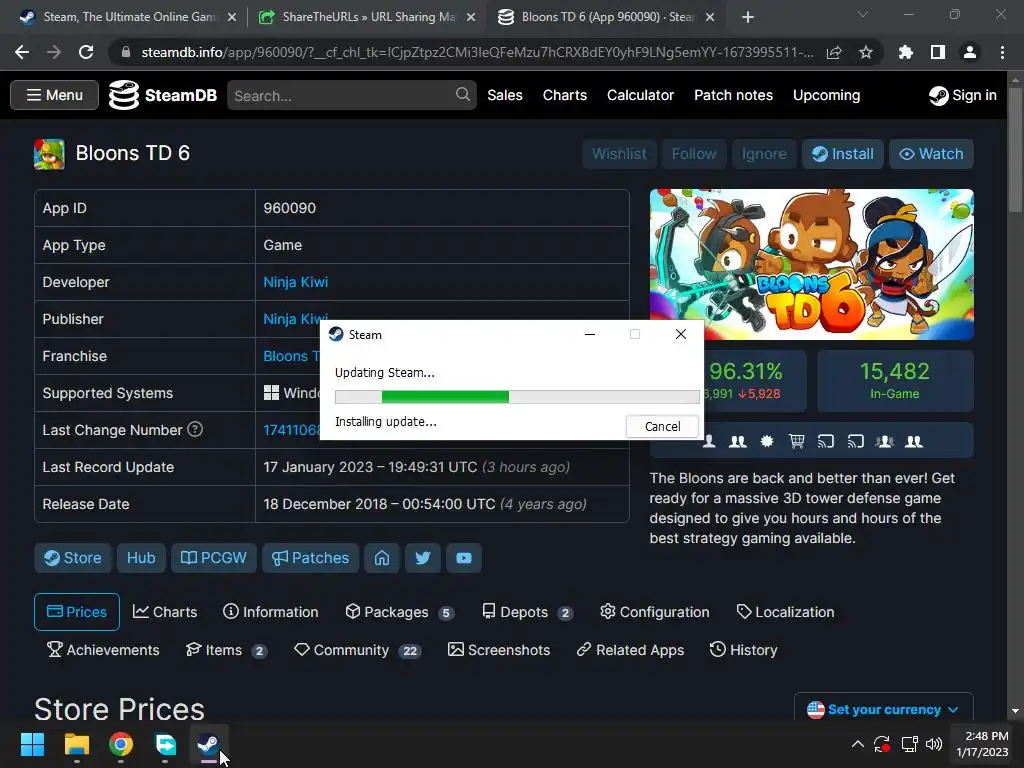The image size is (1024, 768).
Task: Open the Achievements tab
Action: tap(103, 650)
